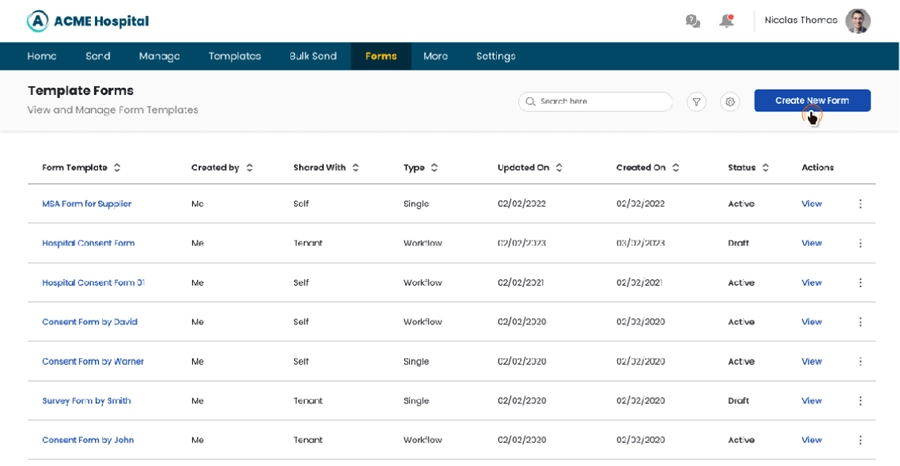Sort by Shared With column arrows
This screenshot has height=466, width=900.
click(x=356, y=168)
